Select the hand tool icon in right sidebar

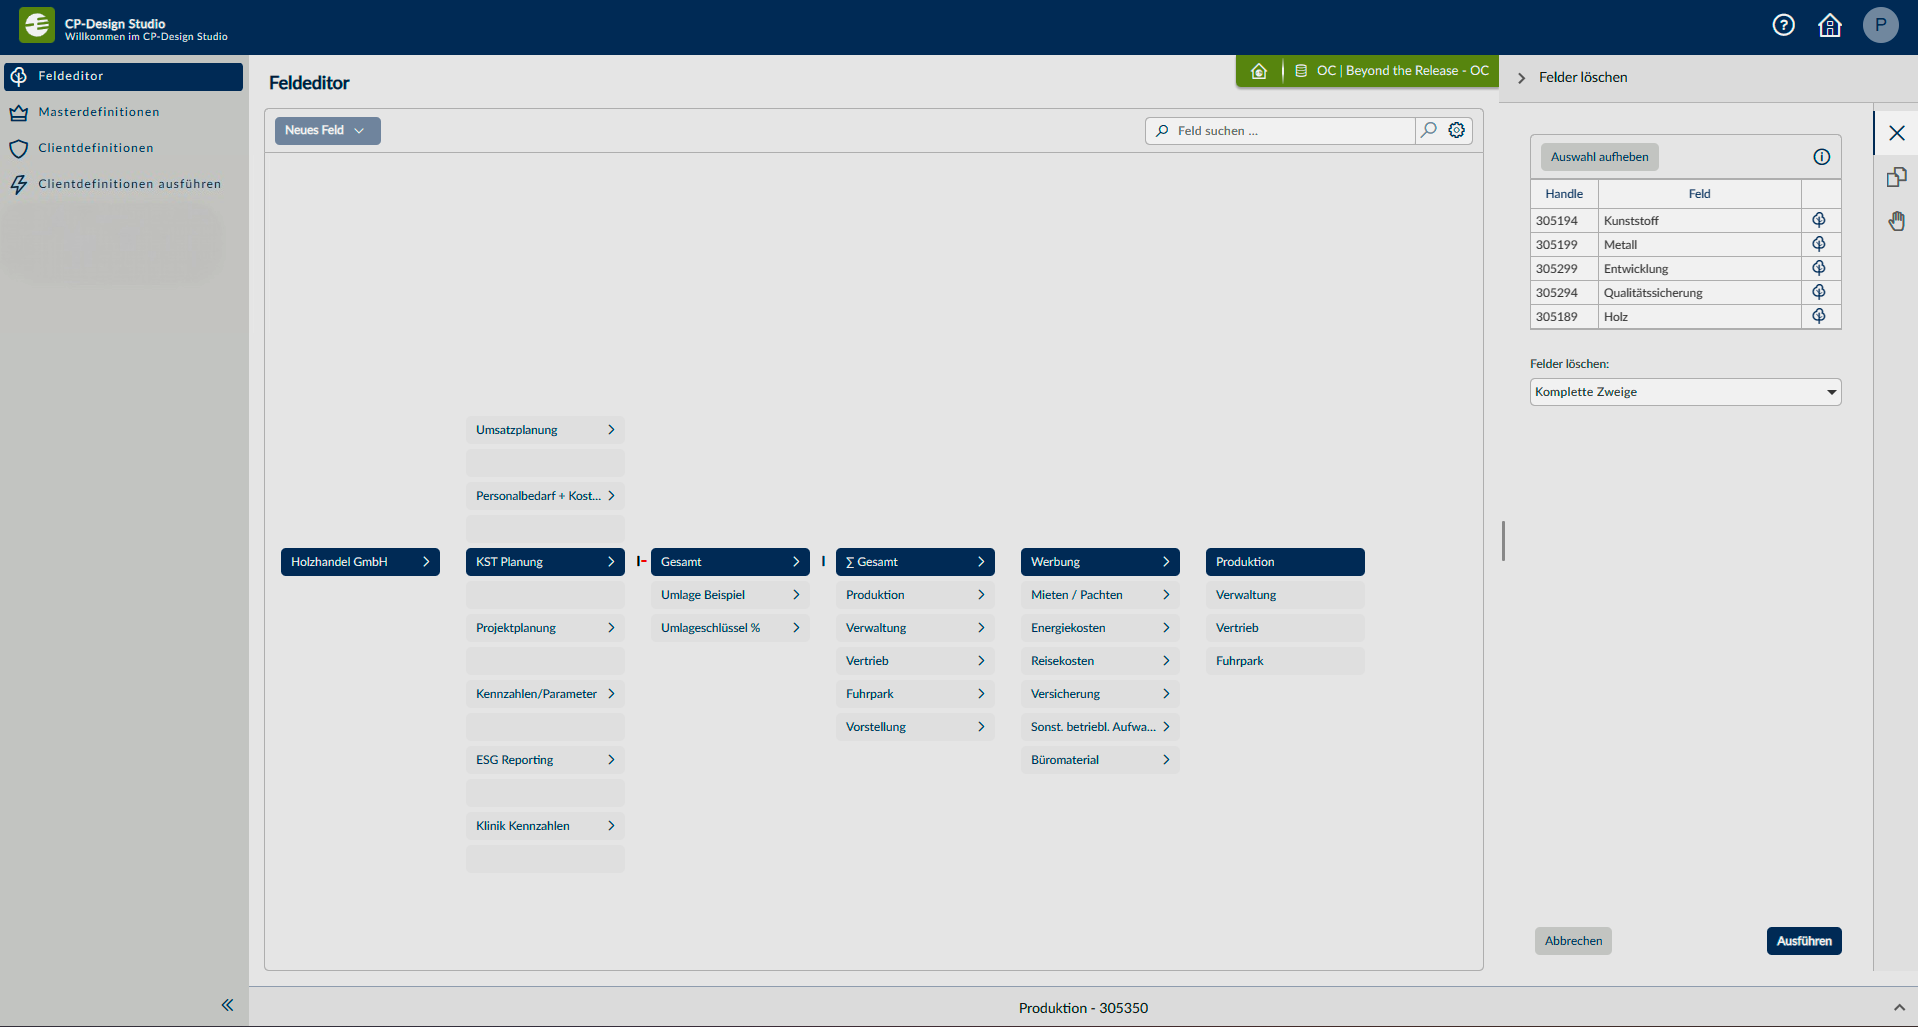(1896, 221)
